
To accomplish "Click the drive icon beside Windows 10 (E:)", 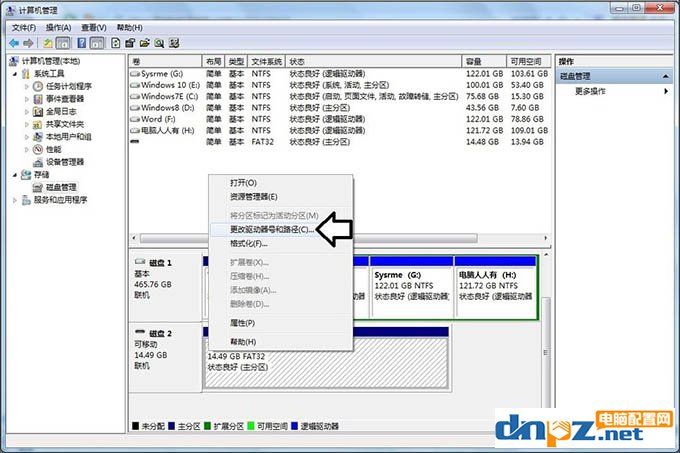I will point(135,85).
